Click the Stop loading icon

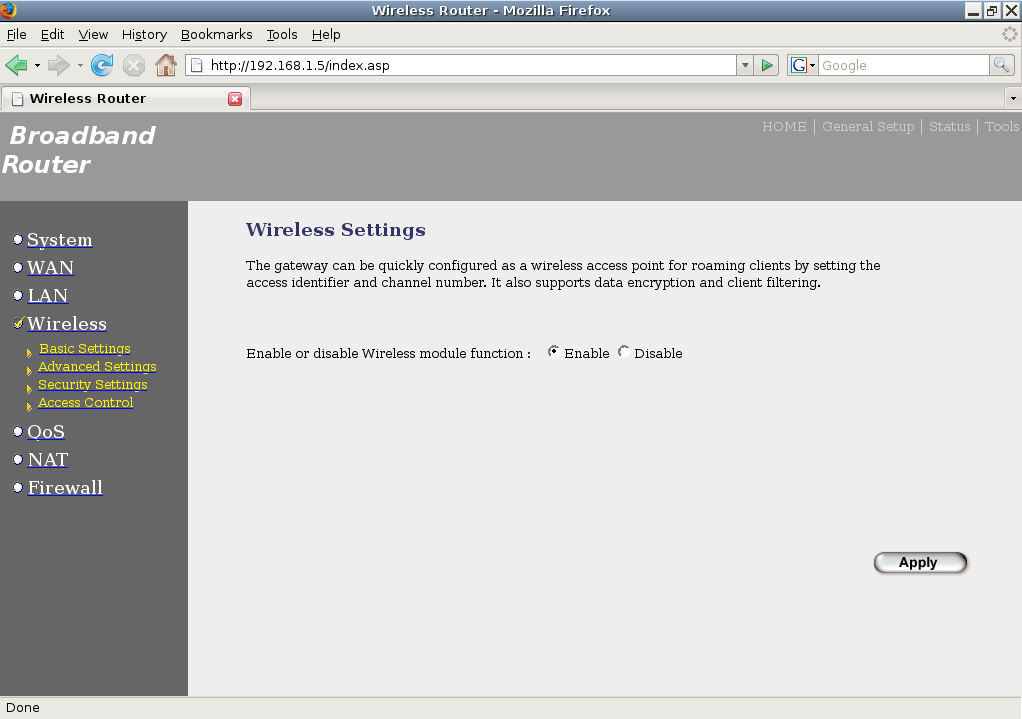point(134,65)
